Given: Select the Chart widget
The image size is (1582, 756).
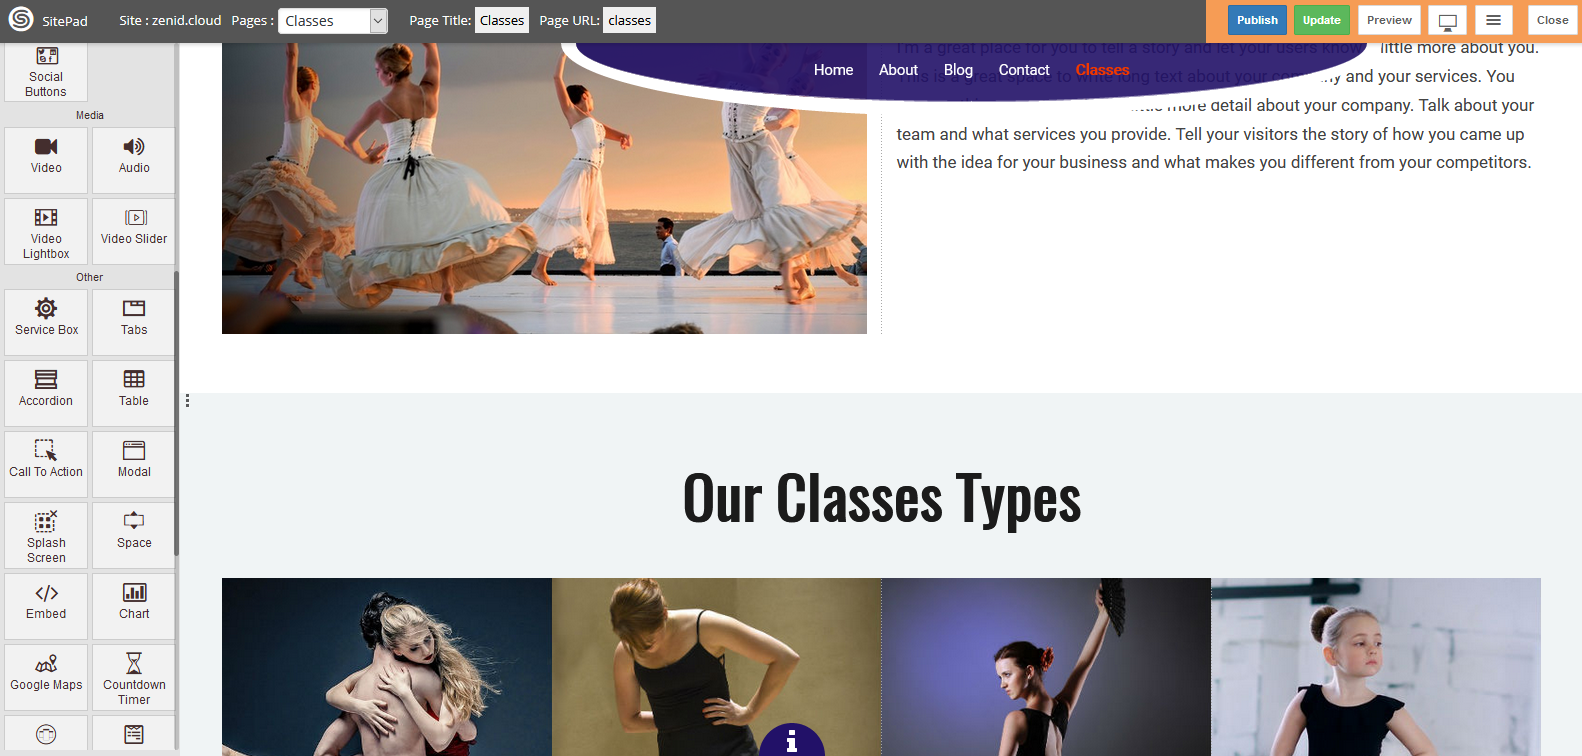Looking at the screenshot, I should point(134,606).
